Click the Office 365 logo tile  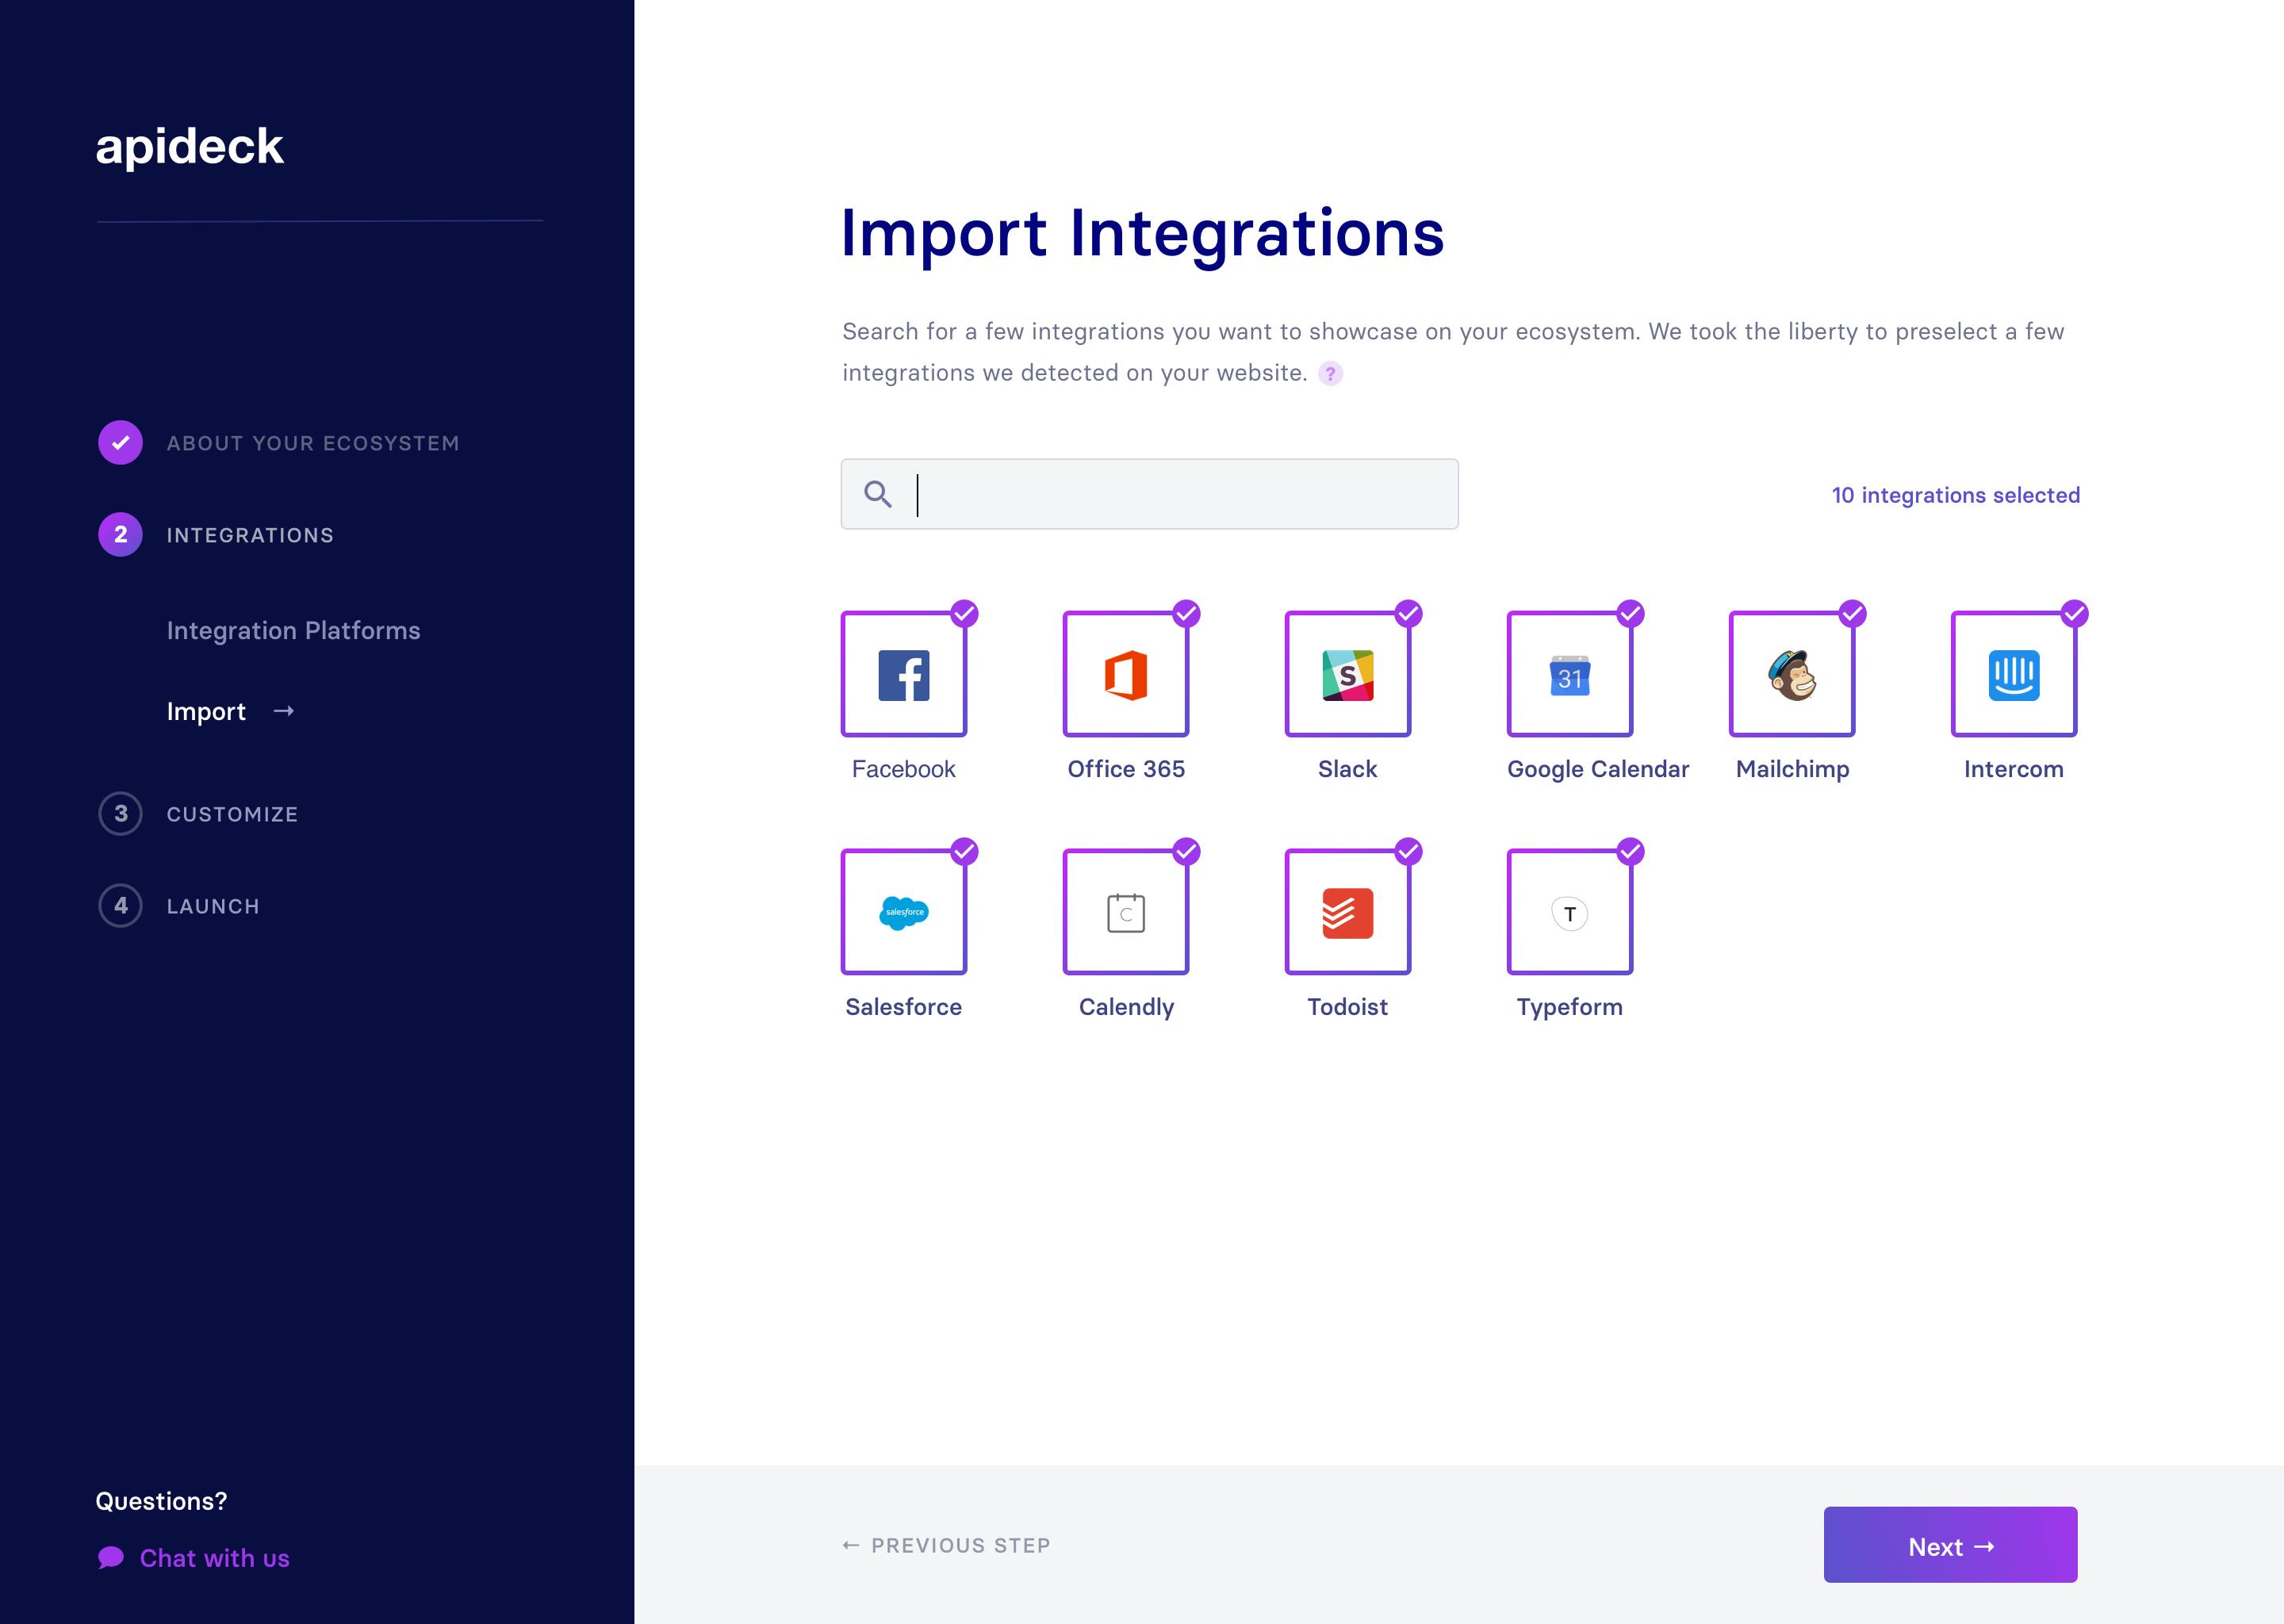[x=1126, y=674]
